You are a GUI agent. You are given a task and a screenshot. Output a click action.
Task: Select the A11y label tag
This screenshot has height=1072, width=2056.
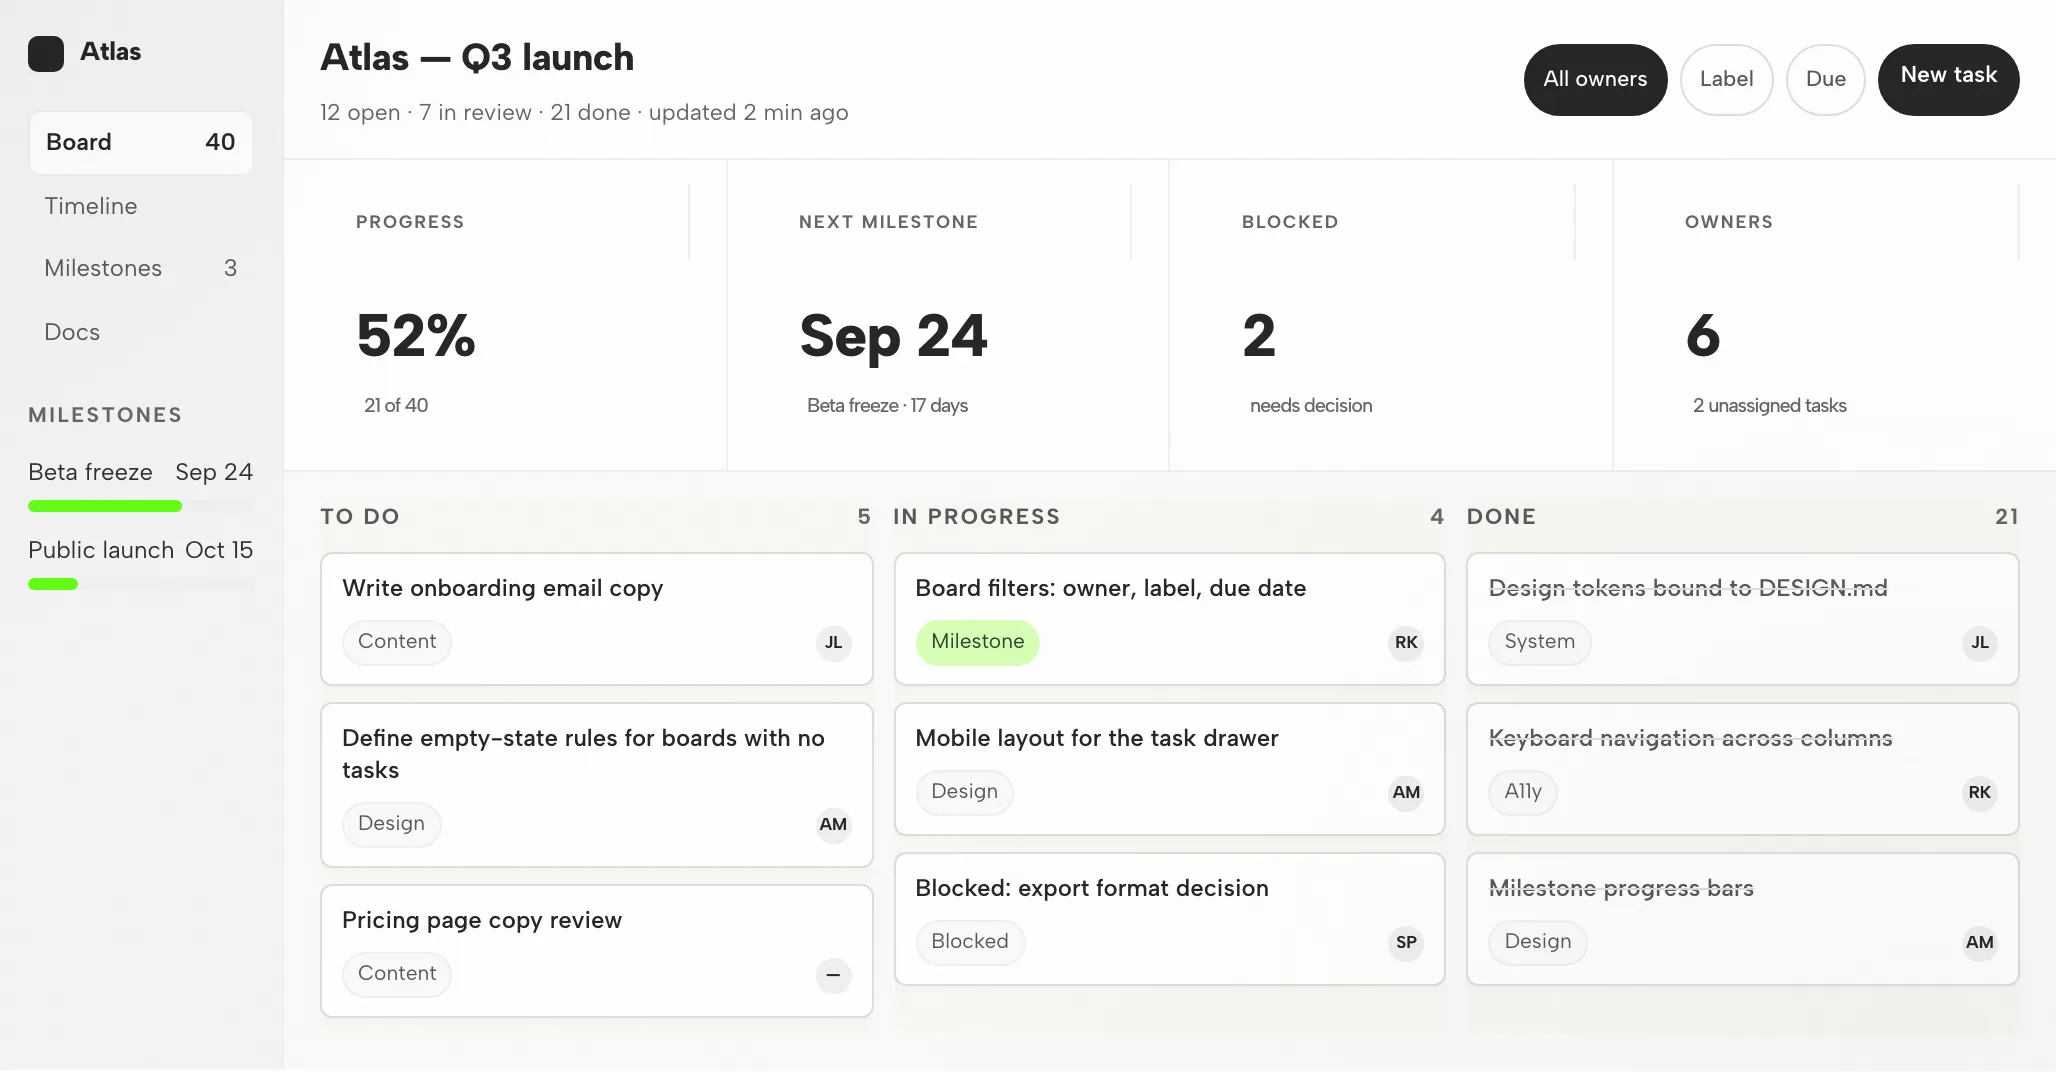[1523, 792]
